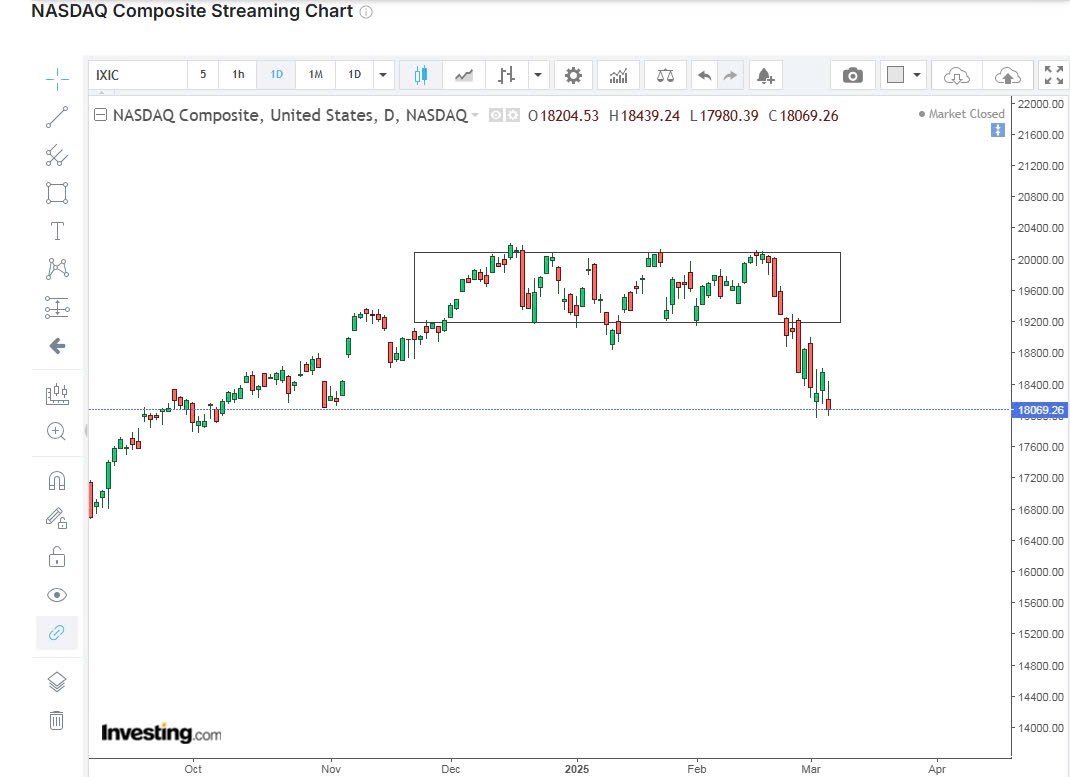Click the low value L 17980.39
This screenshot has height=777, width=1070.
[x=724, y=116]
